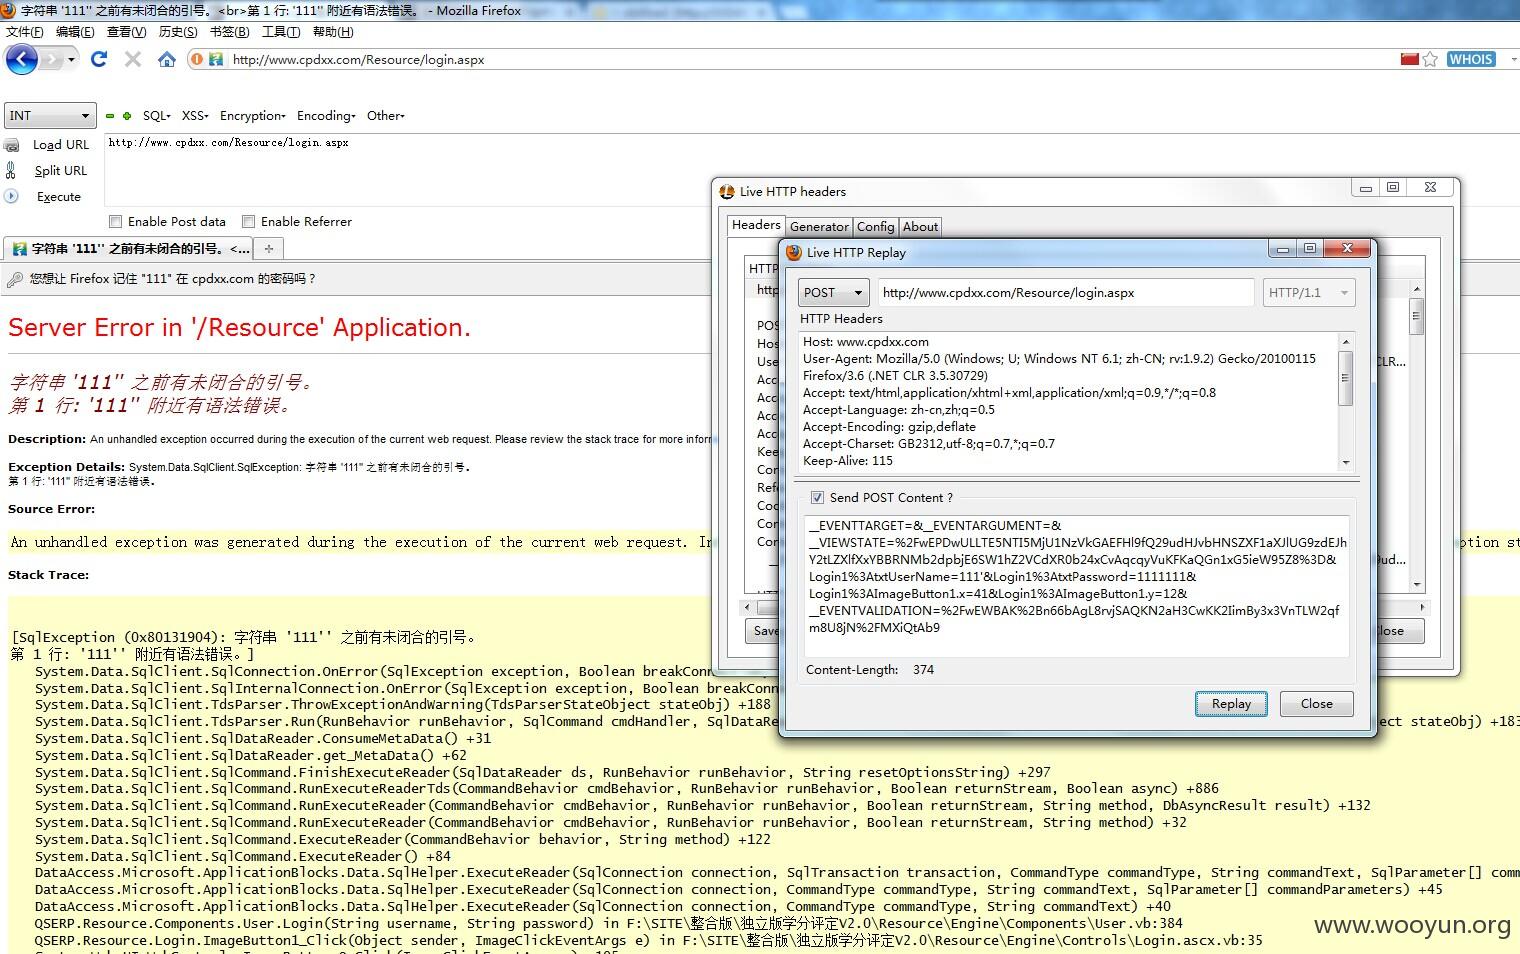1520x954 pixels.
Task: Click the Split URL icon in HackBar
Action: [11, 171]
